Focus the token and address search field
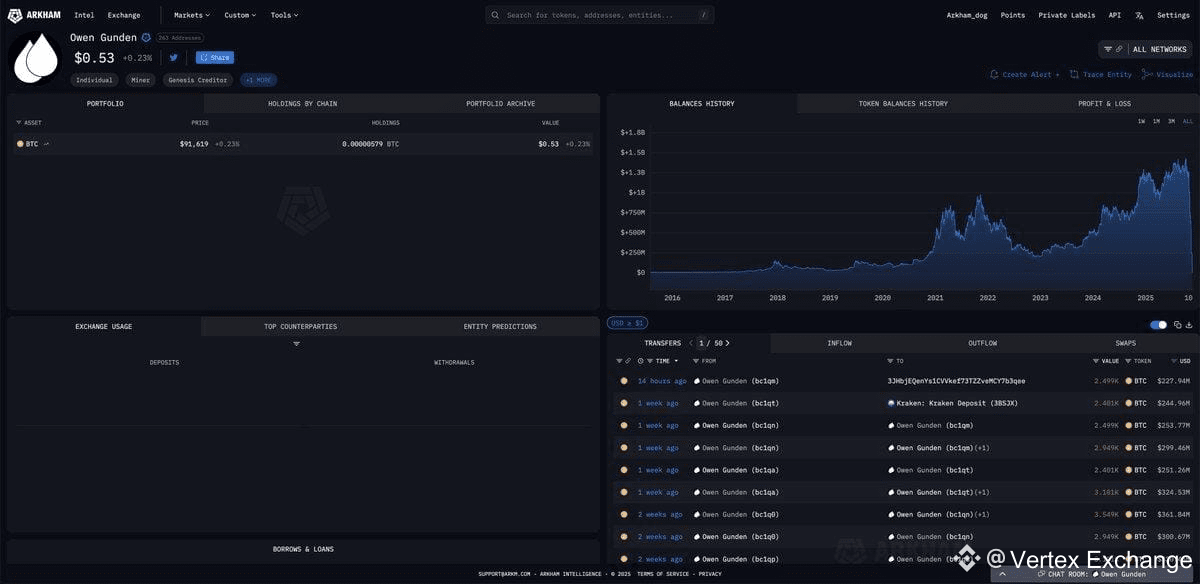 [599, 15]
